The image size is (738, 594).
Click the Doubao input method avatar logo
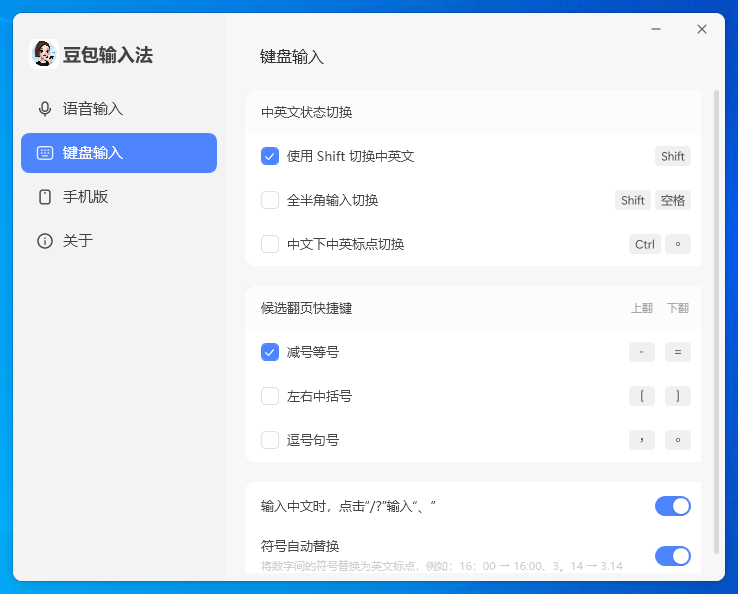point(44,54)
